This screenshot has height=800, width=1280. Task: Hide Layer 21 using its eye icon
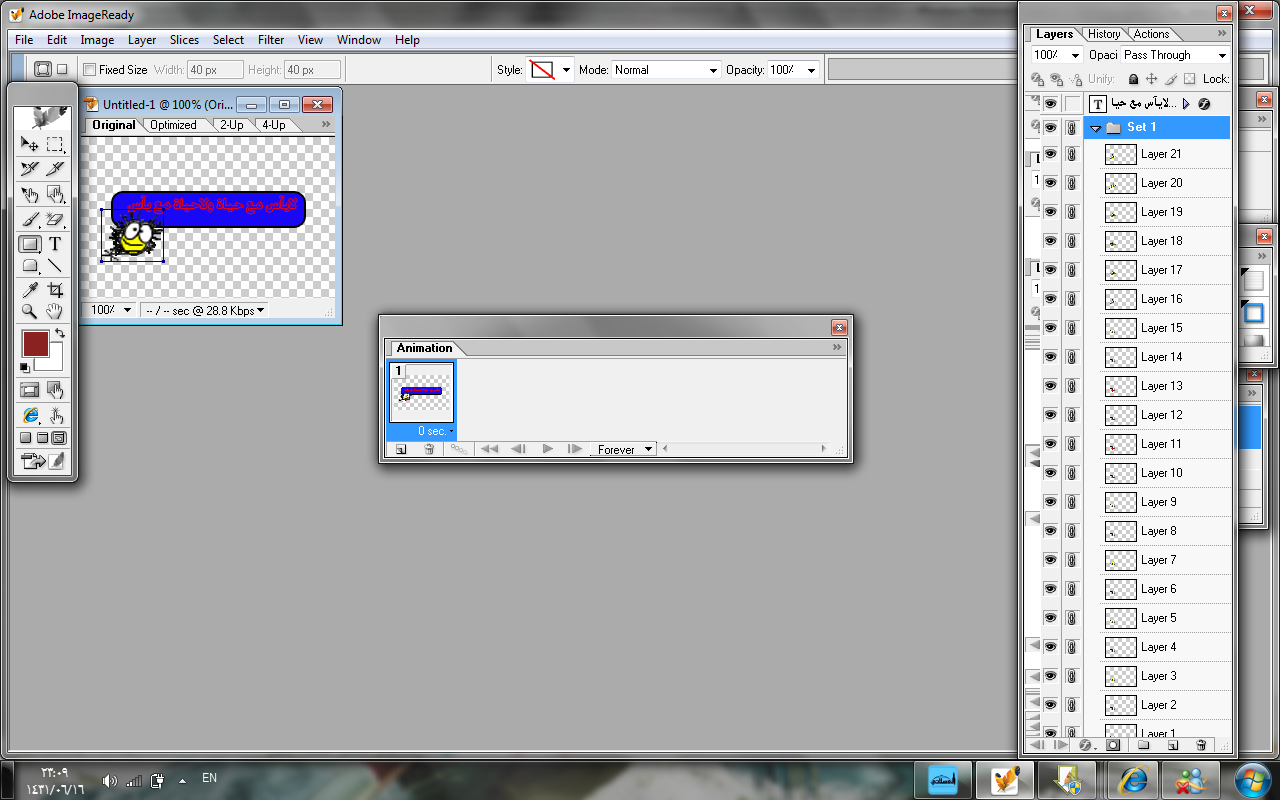[x=1051, y=154]
